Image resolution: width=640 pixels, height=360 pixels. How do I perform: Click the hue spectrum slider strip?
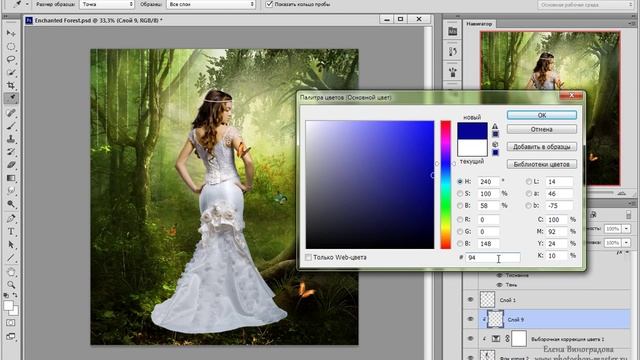tap(445, 184)
